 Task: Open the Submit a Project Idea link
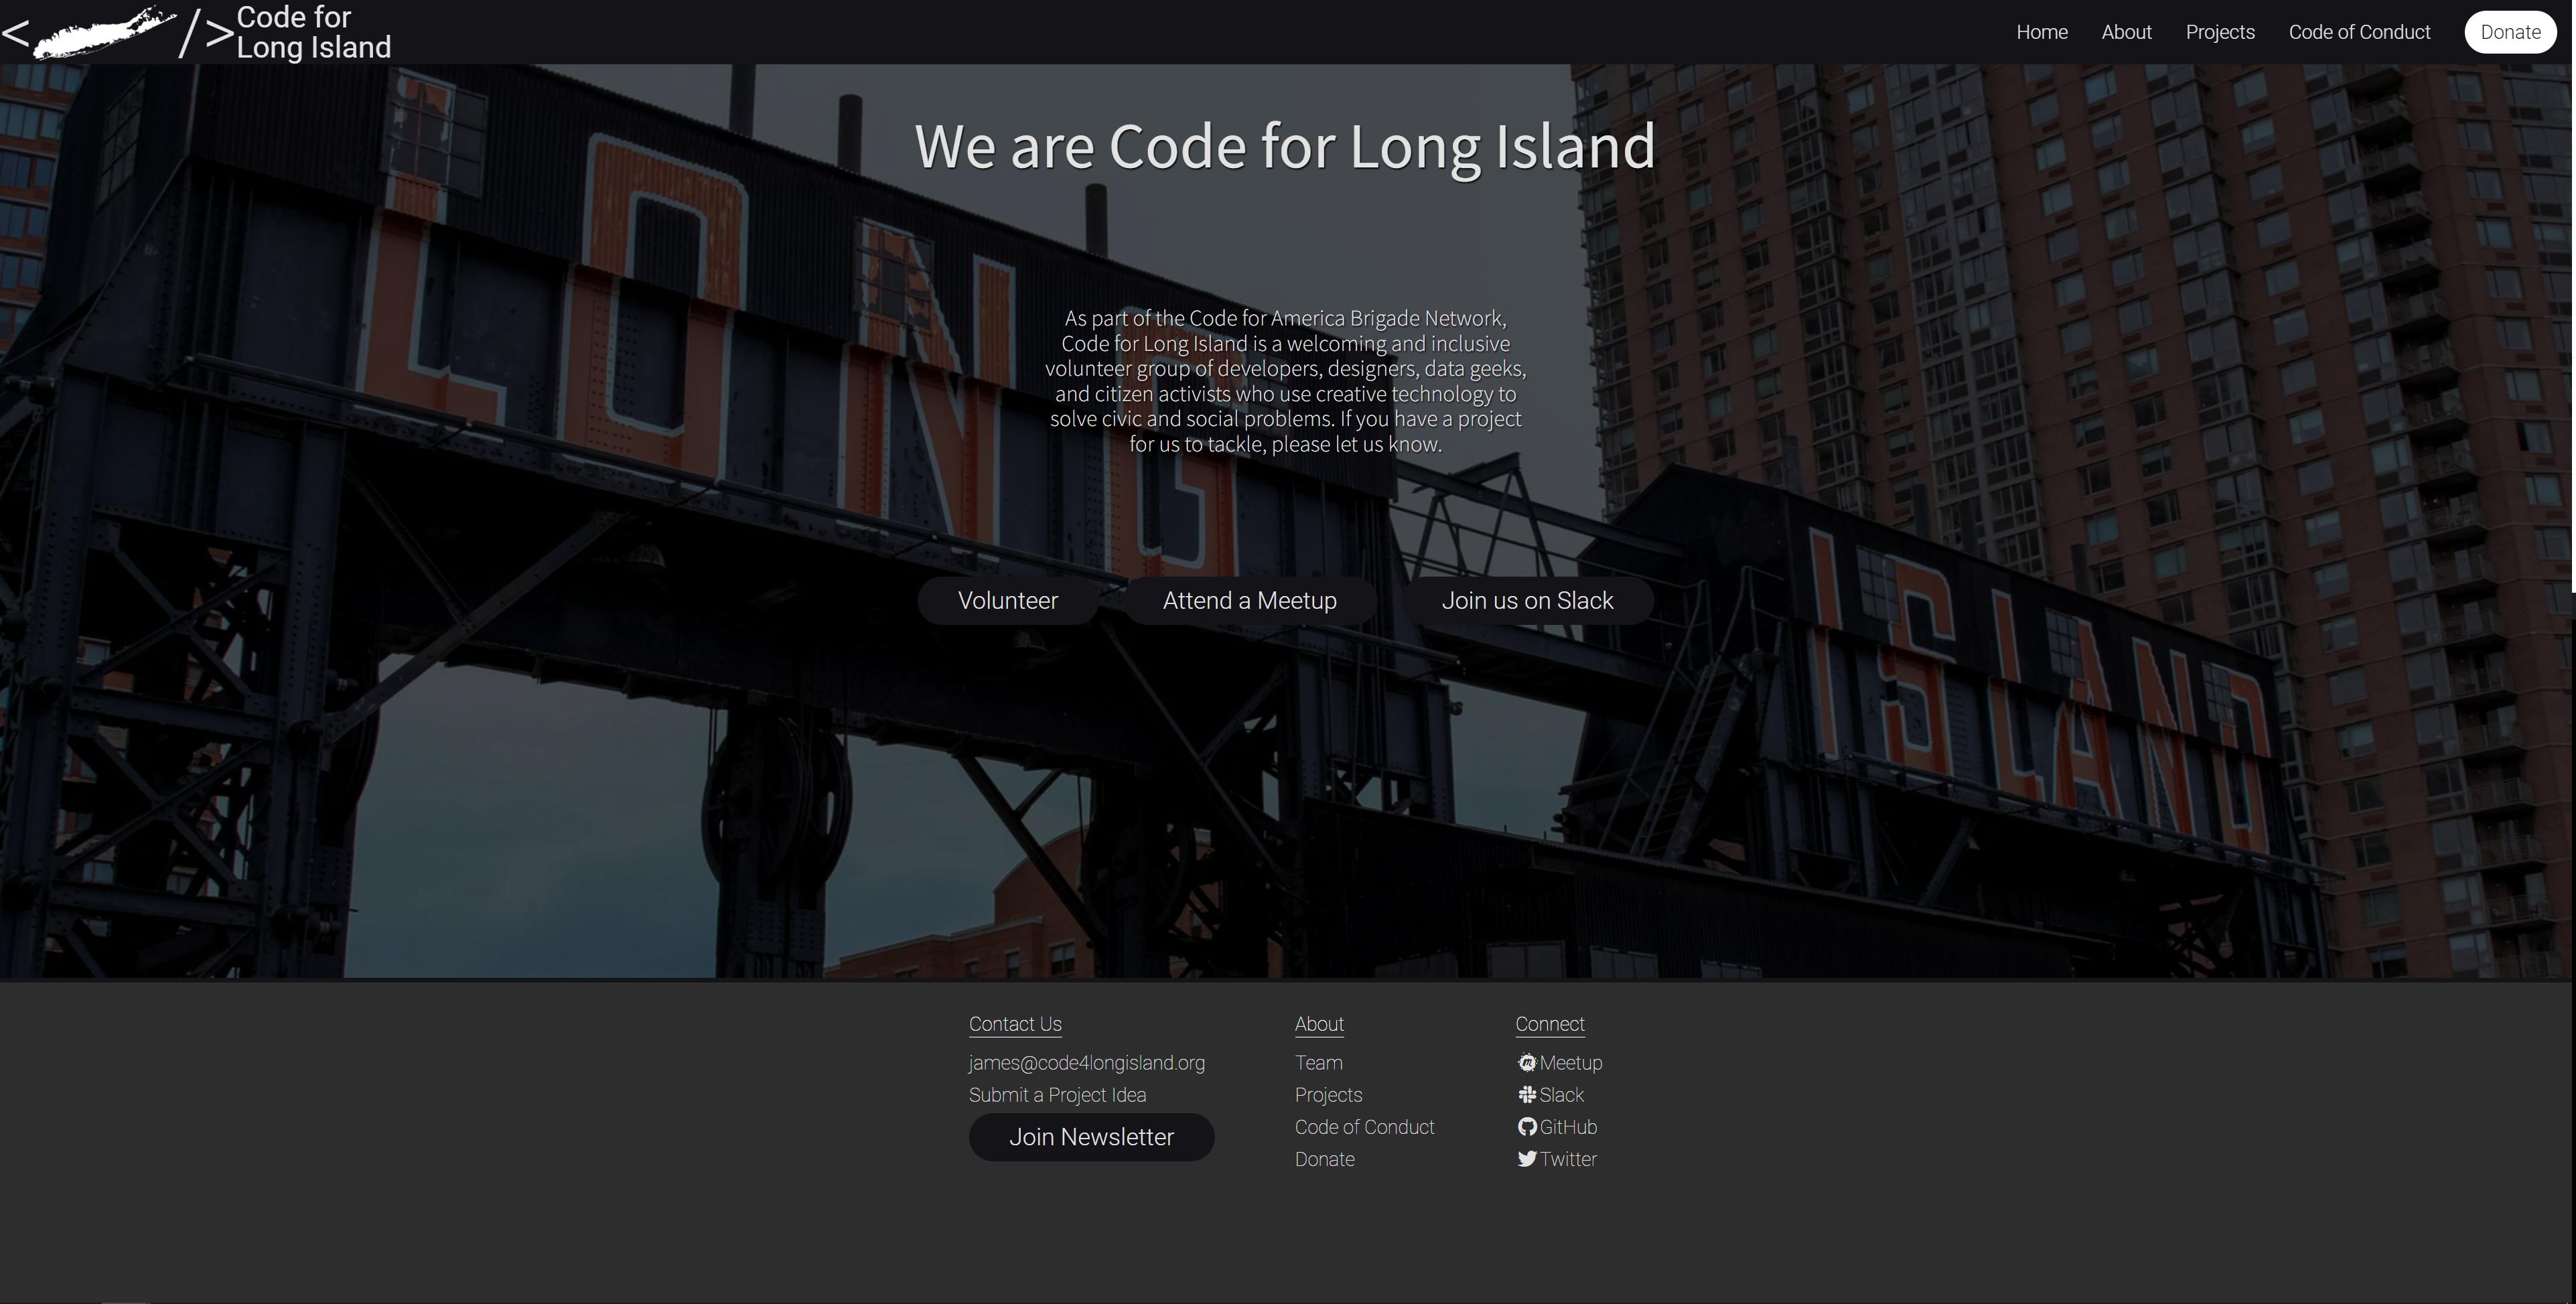pos(1057,1095)
